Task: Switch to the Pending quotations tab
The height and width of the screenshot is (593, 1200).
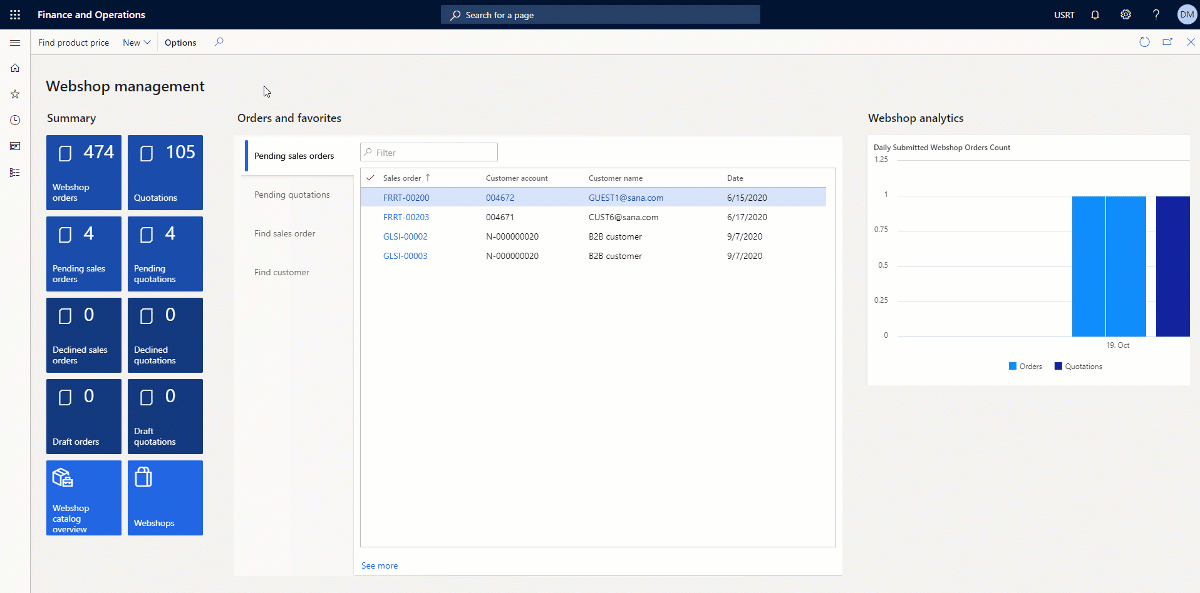Action: (292, 195)
